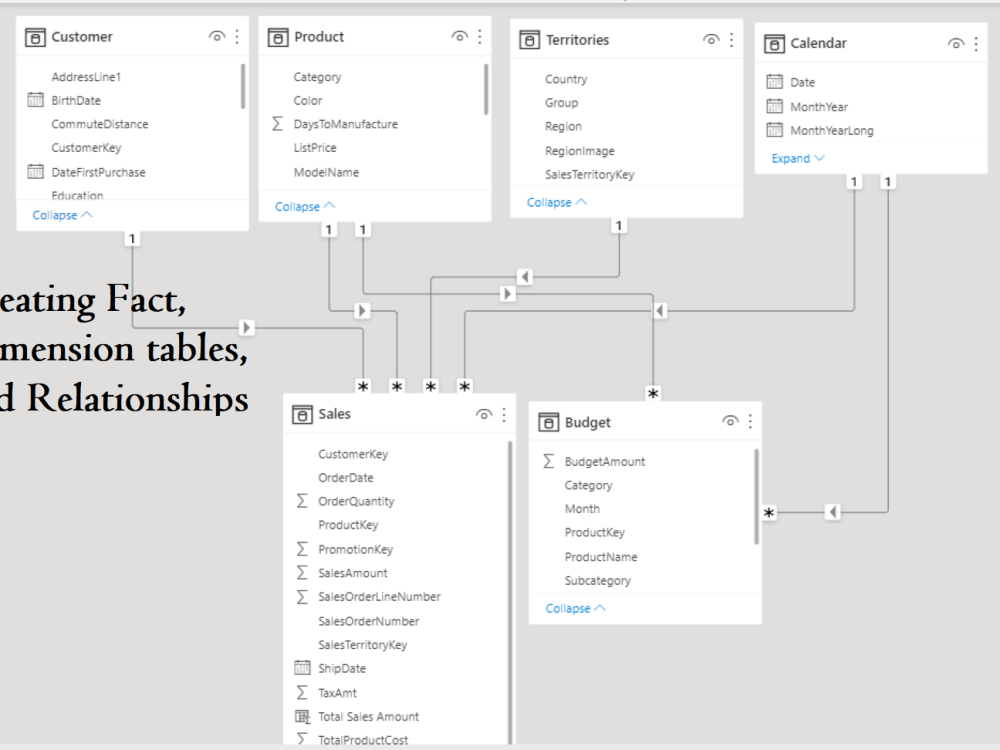The image size is (1000, 750).
Task: Click sigma icon next to DaysToManufacture
Action: [277, 123]
